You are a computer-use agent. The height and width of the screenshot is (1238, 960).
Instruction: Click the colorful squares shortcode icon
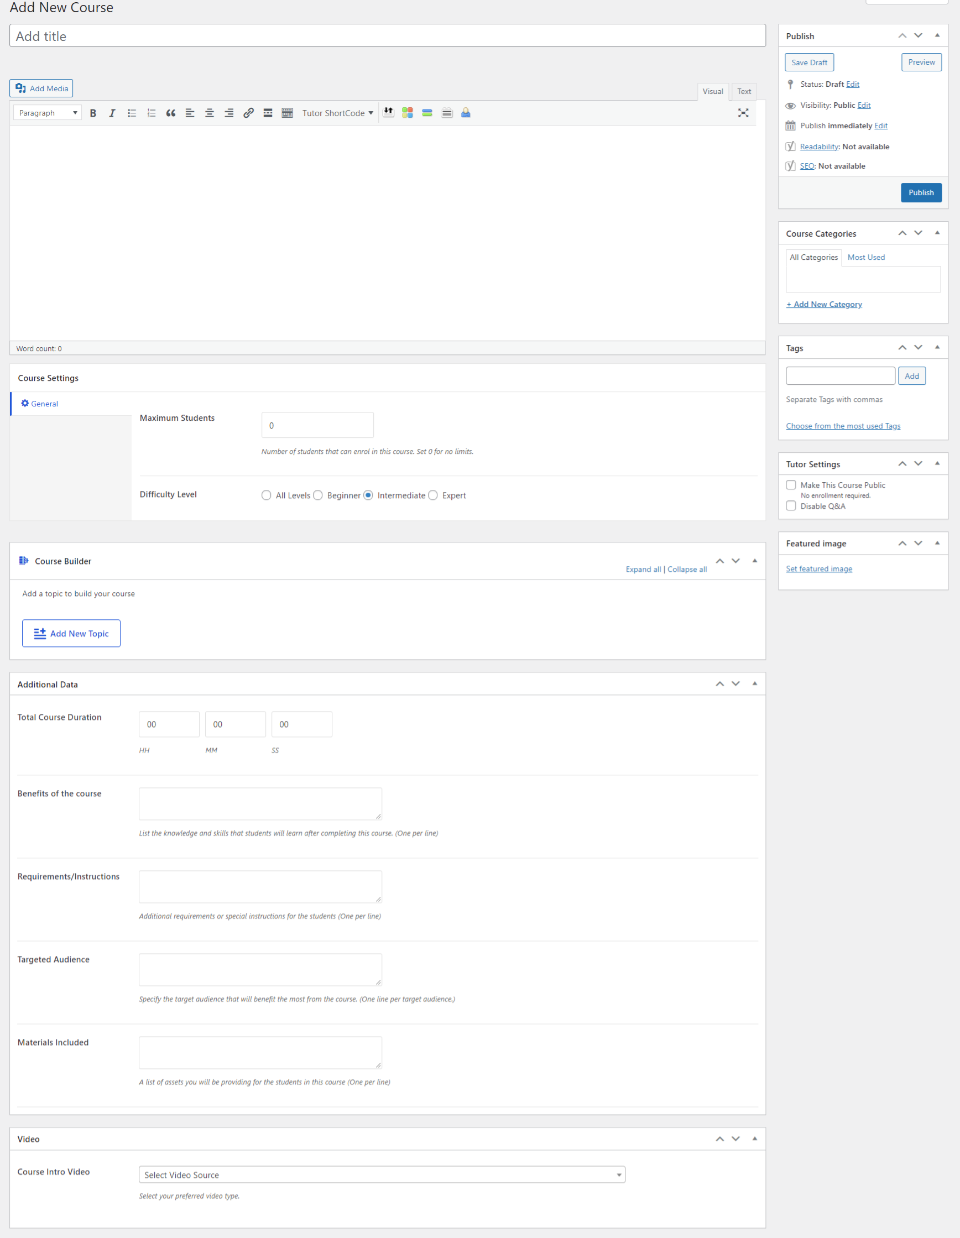click(408, 113)
